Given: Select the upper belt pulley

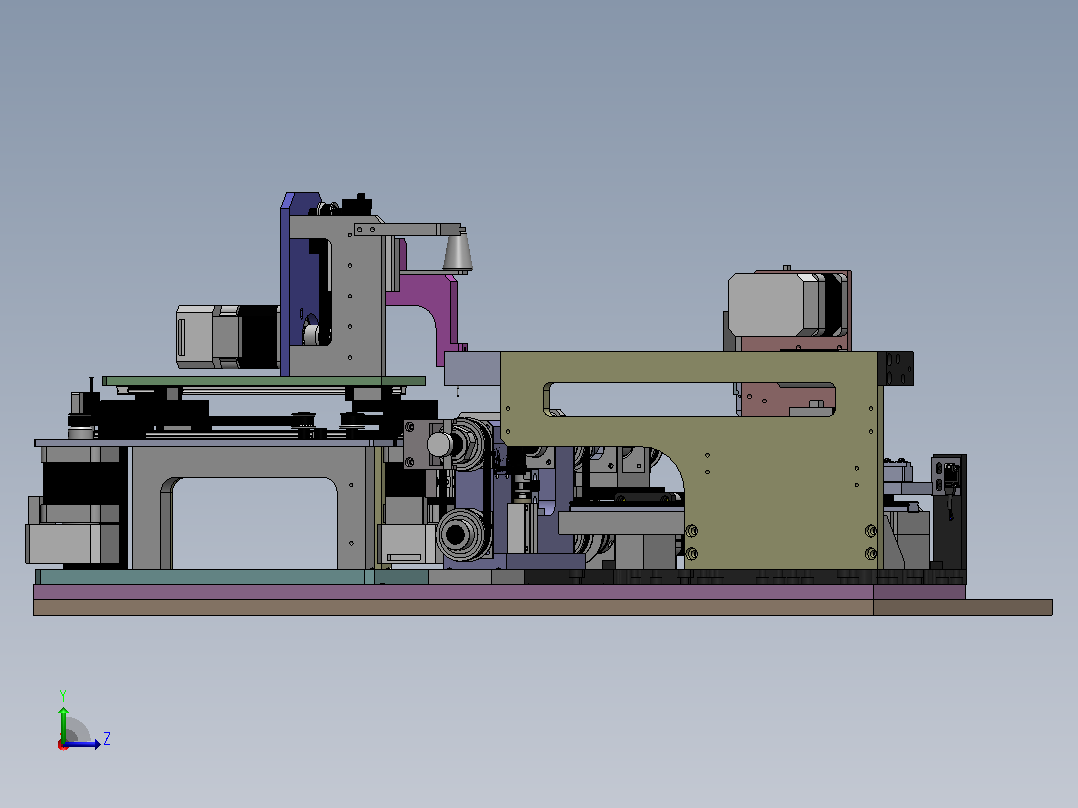Looking at the screenshot, I should point(468,444).
